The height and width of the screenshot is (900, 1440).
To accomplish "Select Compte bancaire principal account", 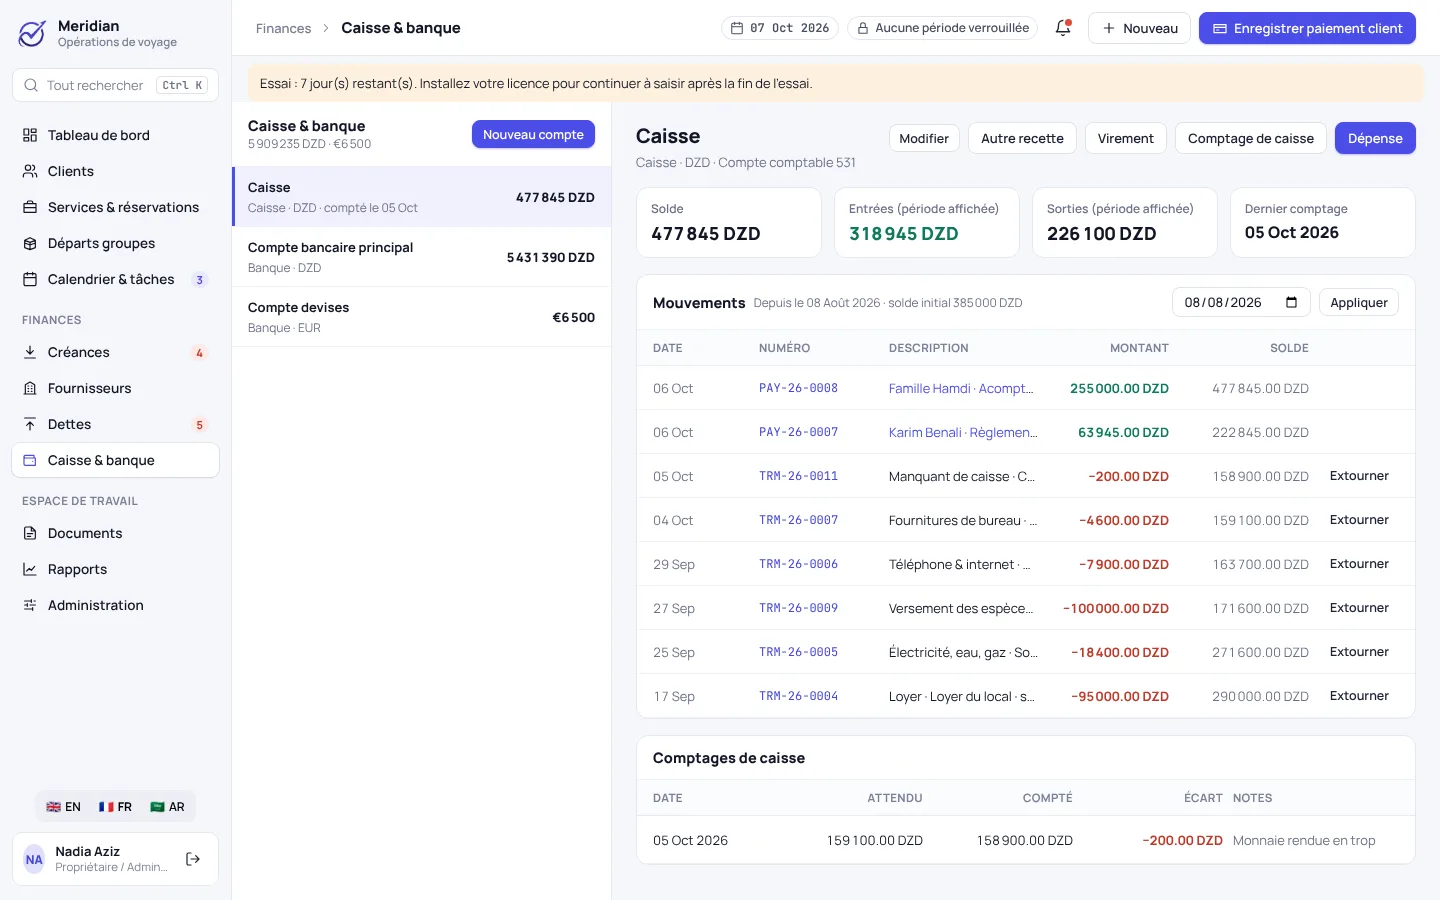I will (x=421, y=257).
